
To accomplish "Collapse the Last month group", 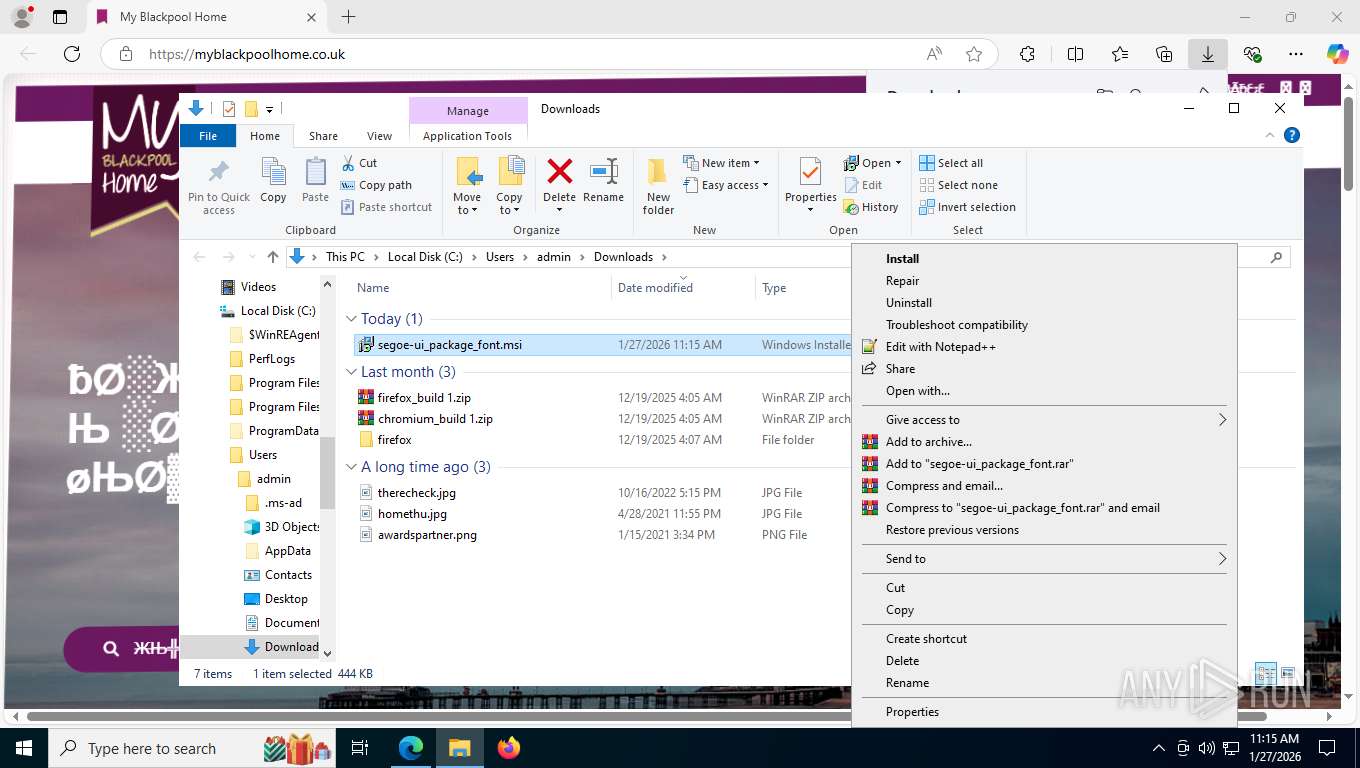I will point(351,372).
